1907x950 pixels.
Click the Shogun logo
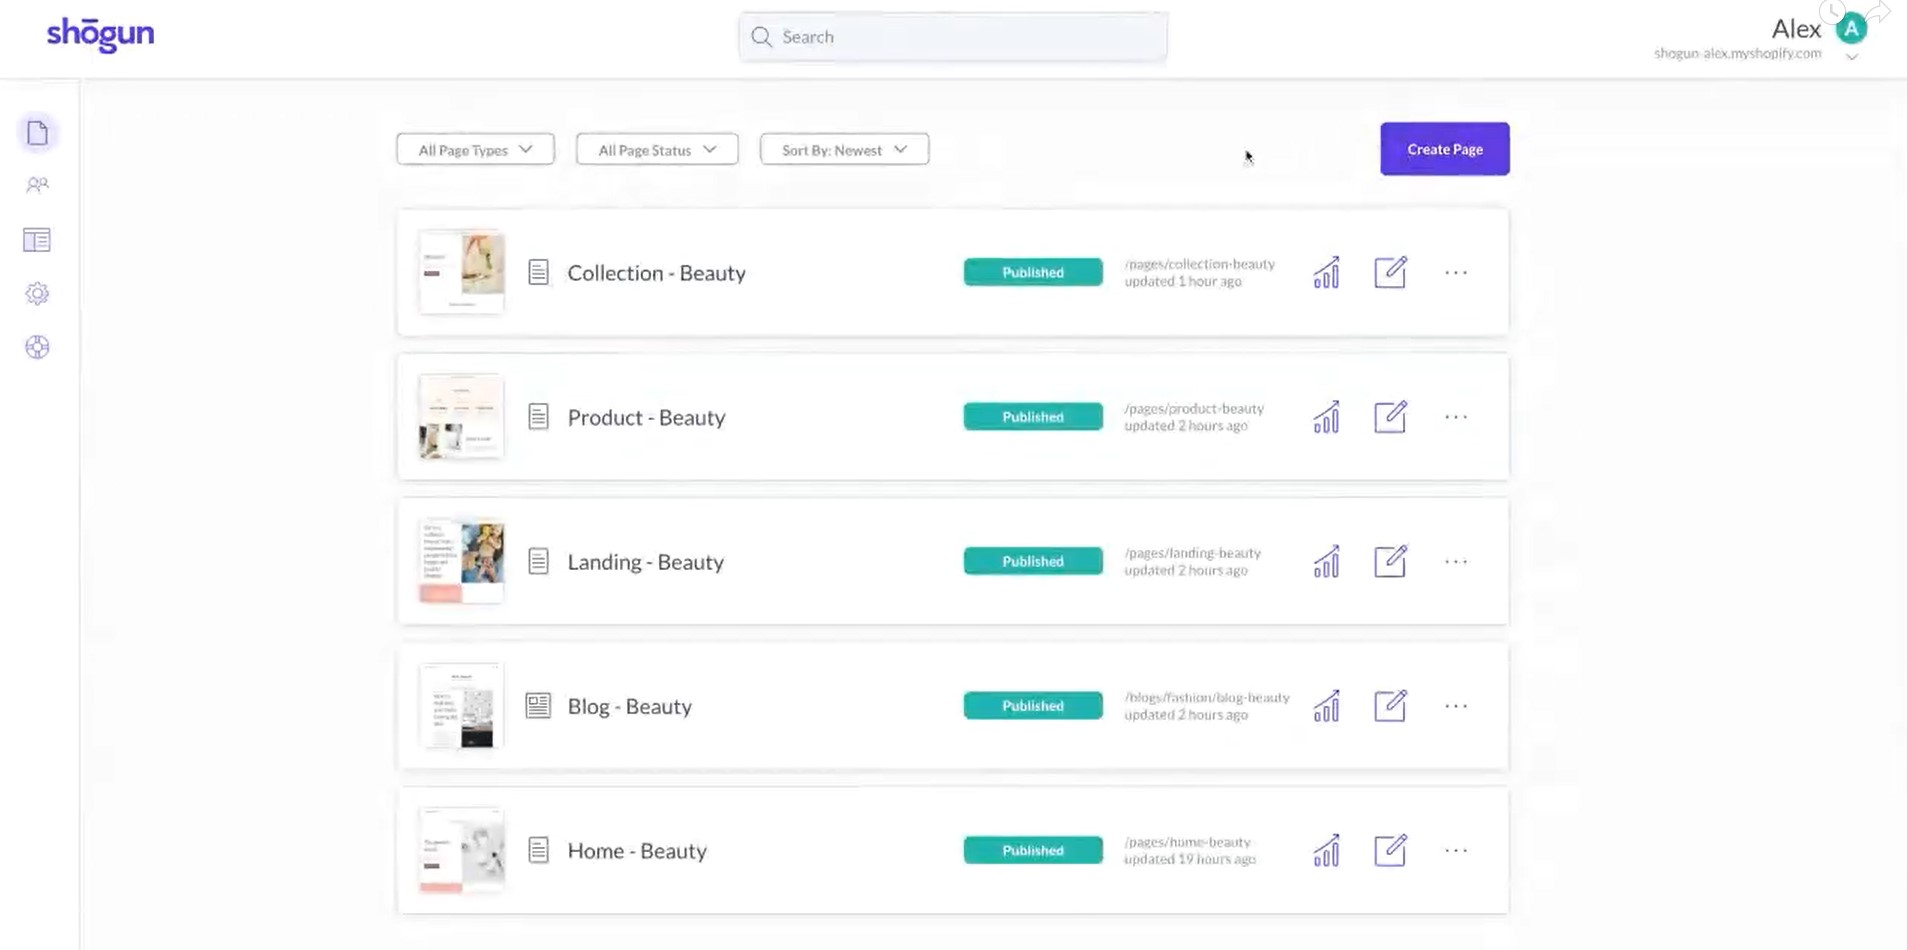(x=100, y=34)
